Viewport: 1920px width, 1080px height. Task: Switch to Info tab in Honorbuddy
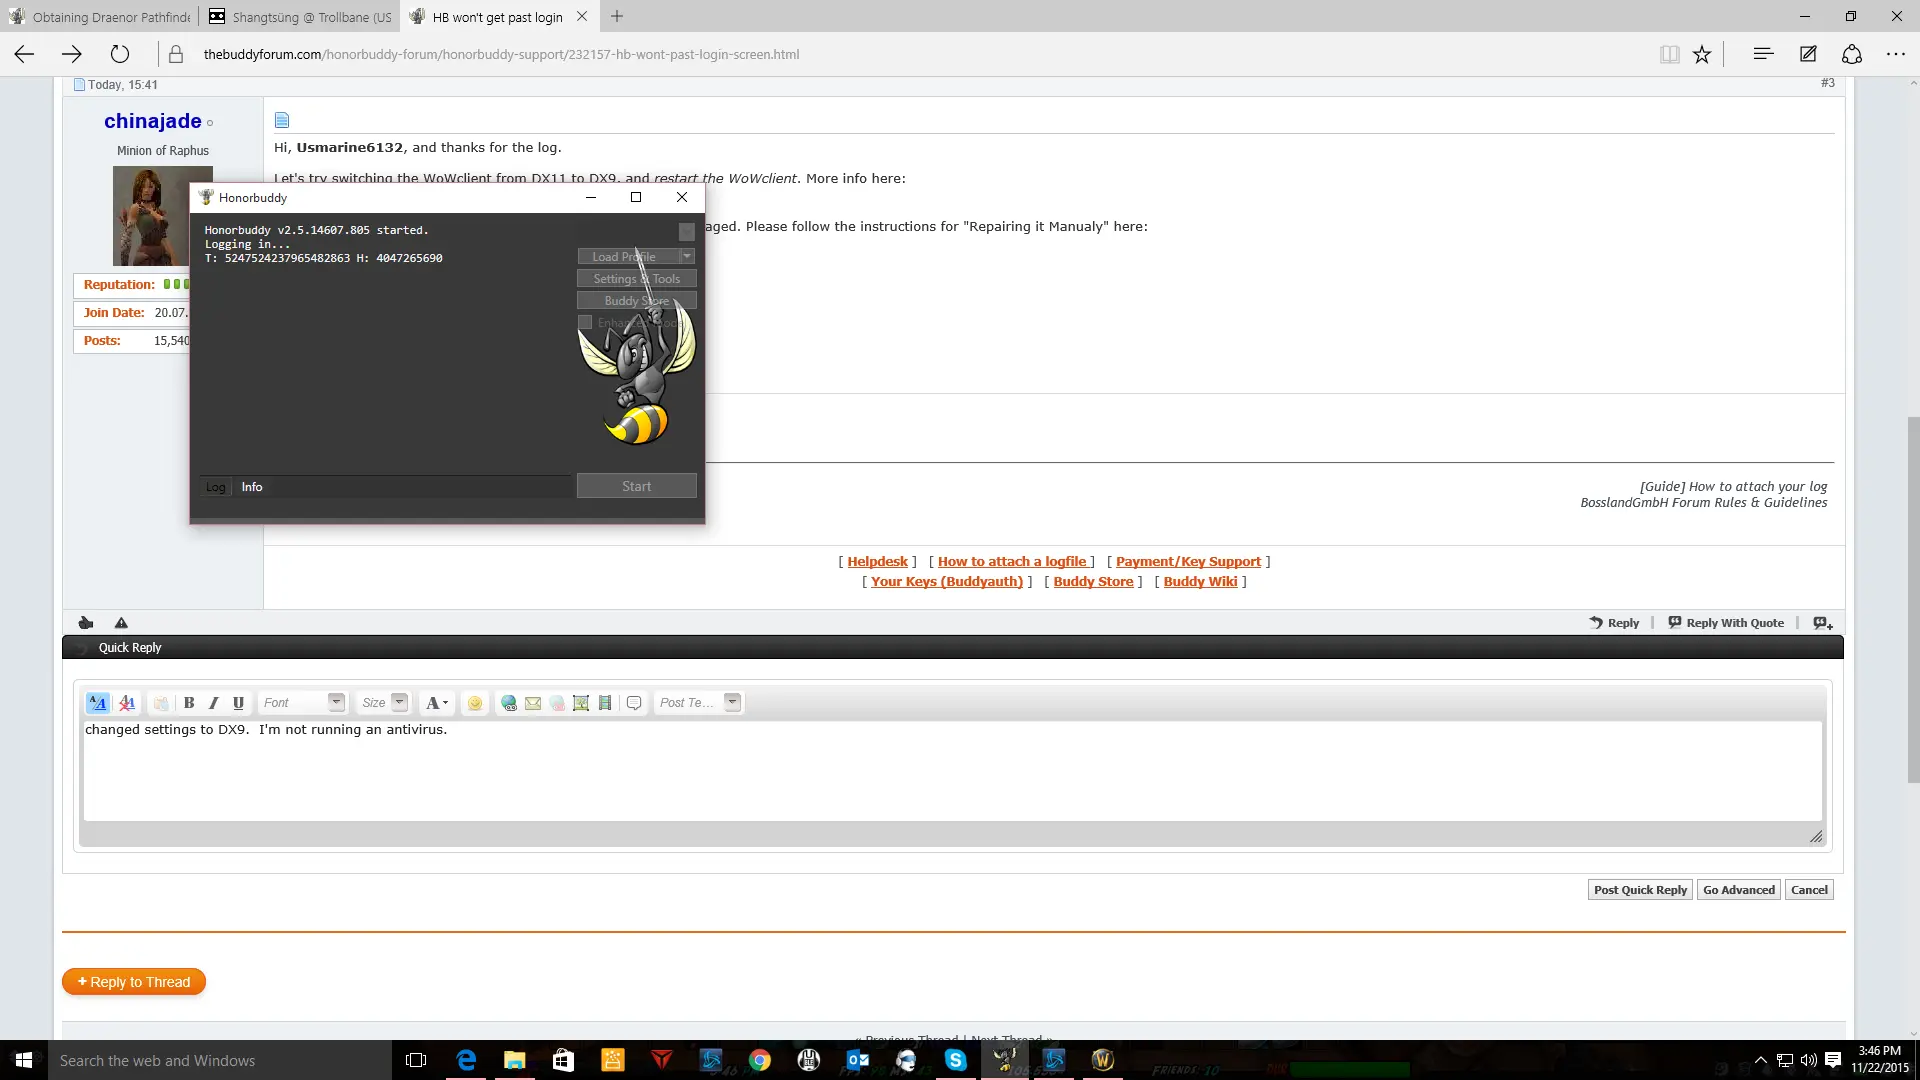(x=252, y=487)
